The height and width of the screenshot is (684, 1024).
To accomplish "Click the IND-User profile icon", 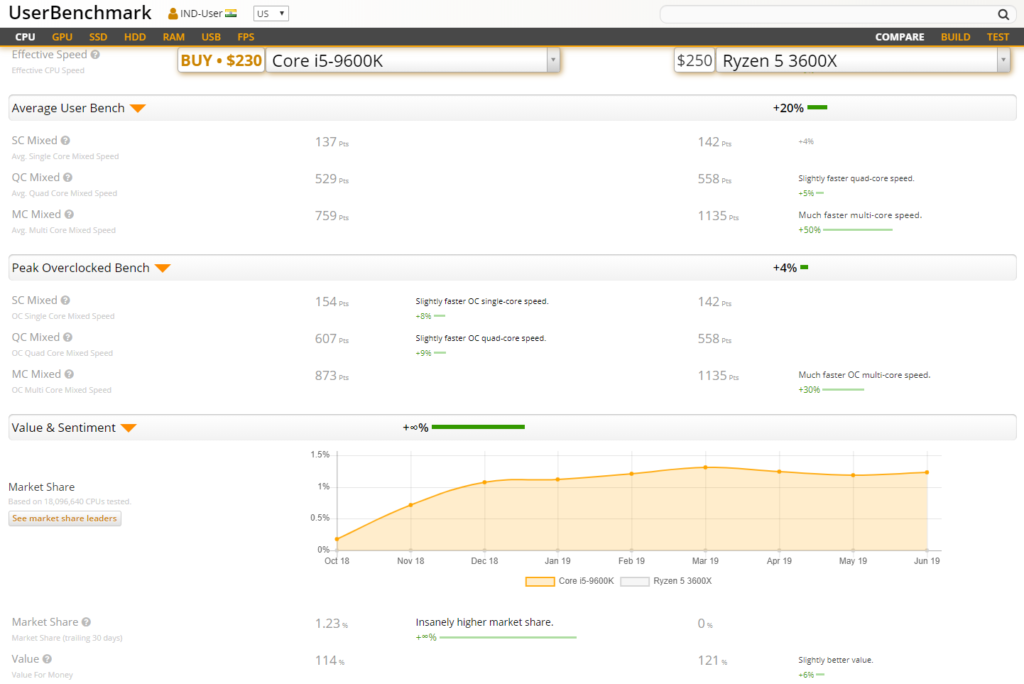I will click(172, 14).
